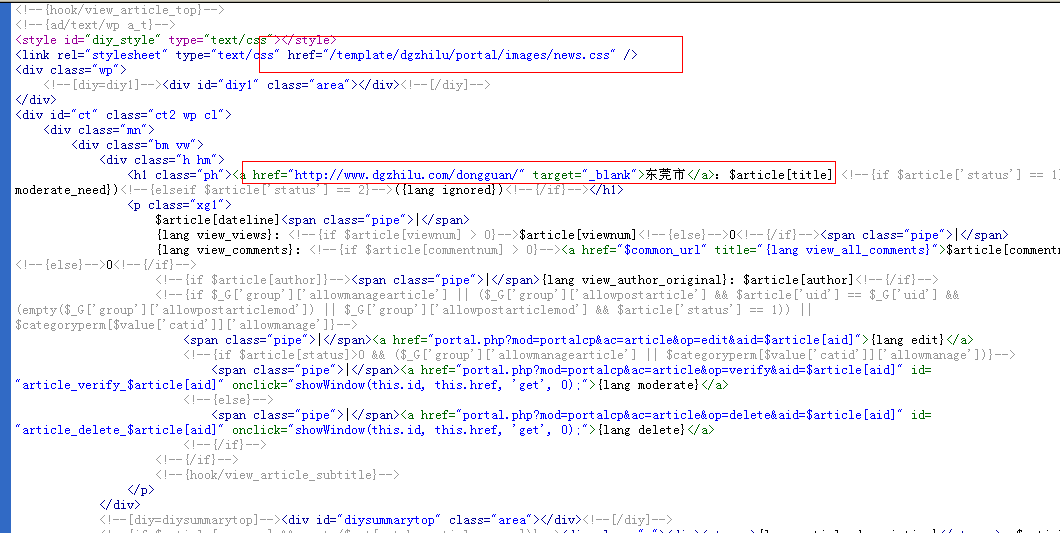Viewport: 1060px width, 533px height.
Task: Click the "article_verify_$article[aid]" id value
Action: point(120,385)
